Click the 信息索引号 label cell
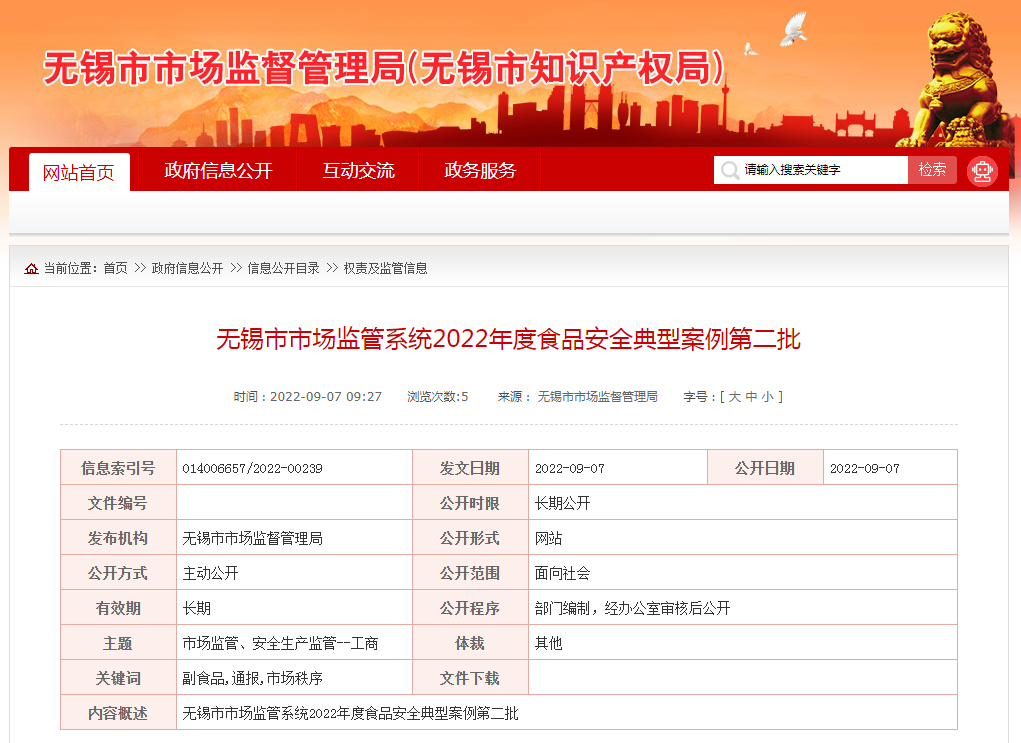Viewport: 1021px width, 743px height. pos(118,468)
